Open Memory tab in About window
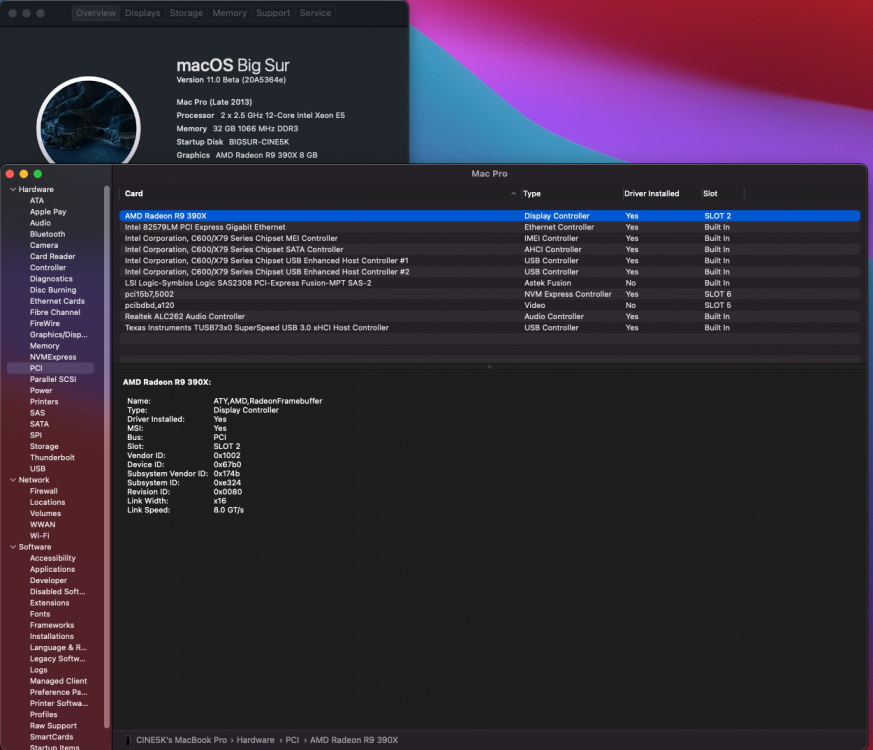The width and height of the screenshot is (873, 750). (x=229, y=13)
